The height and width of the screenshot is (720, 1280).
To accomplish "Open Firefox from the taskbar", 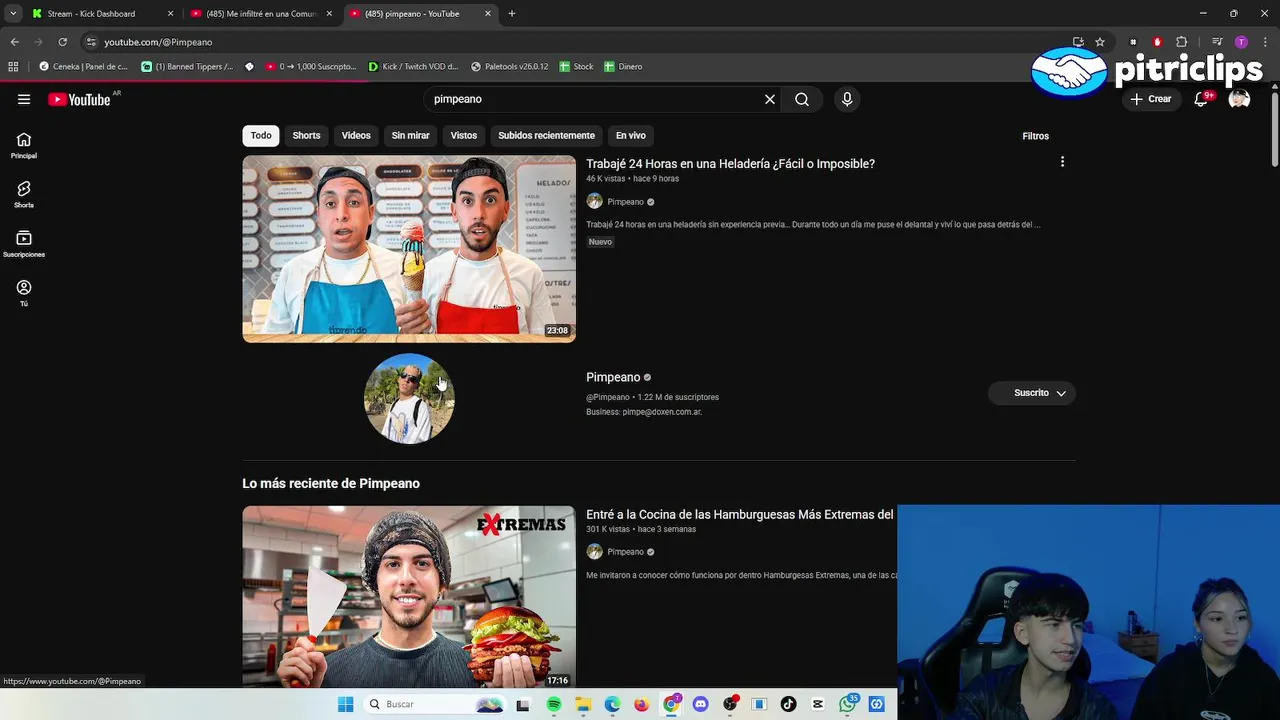I will click(x=641, y=704).
